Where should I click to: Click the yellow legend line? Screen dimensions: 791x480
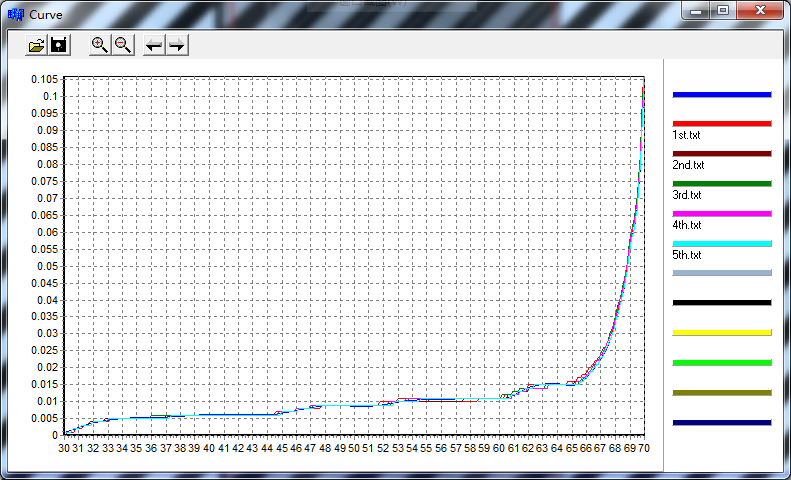coord(721,332)
